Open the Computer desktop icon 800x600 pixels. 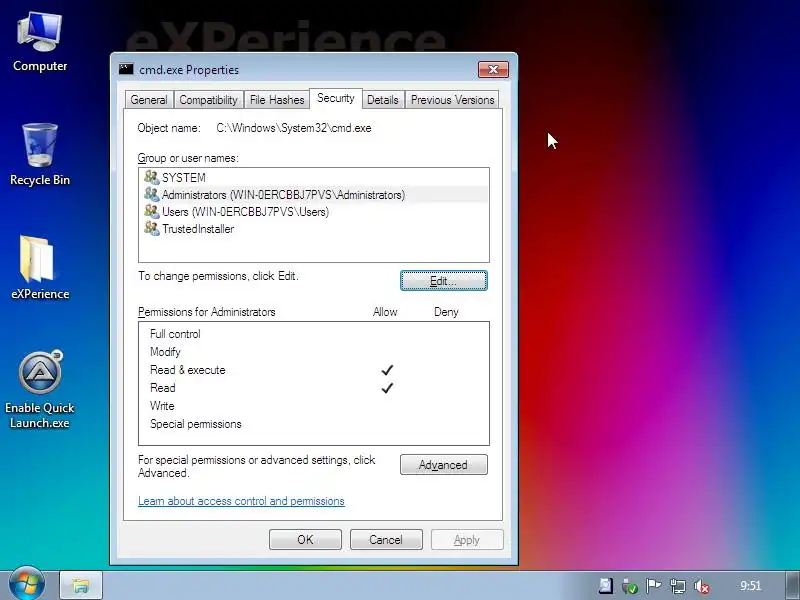point(40,43)
